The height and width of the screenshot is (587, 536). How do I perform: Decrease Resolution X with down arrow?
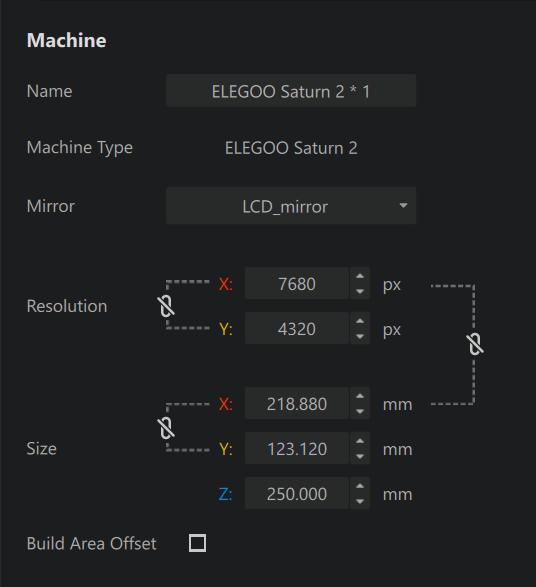click(x=360, y=291)
